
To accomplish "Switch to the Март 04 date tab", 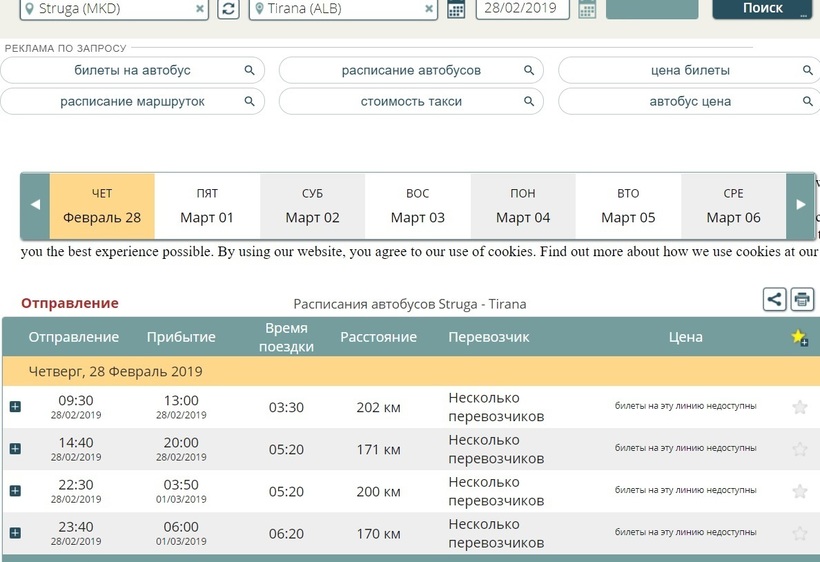I will [522, 206].
